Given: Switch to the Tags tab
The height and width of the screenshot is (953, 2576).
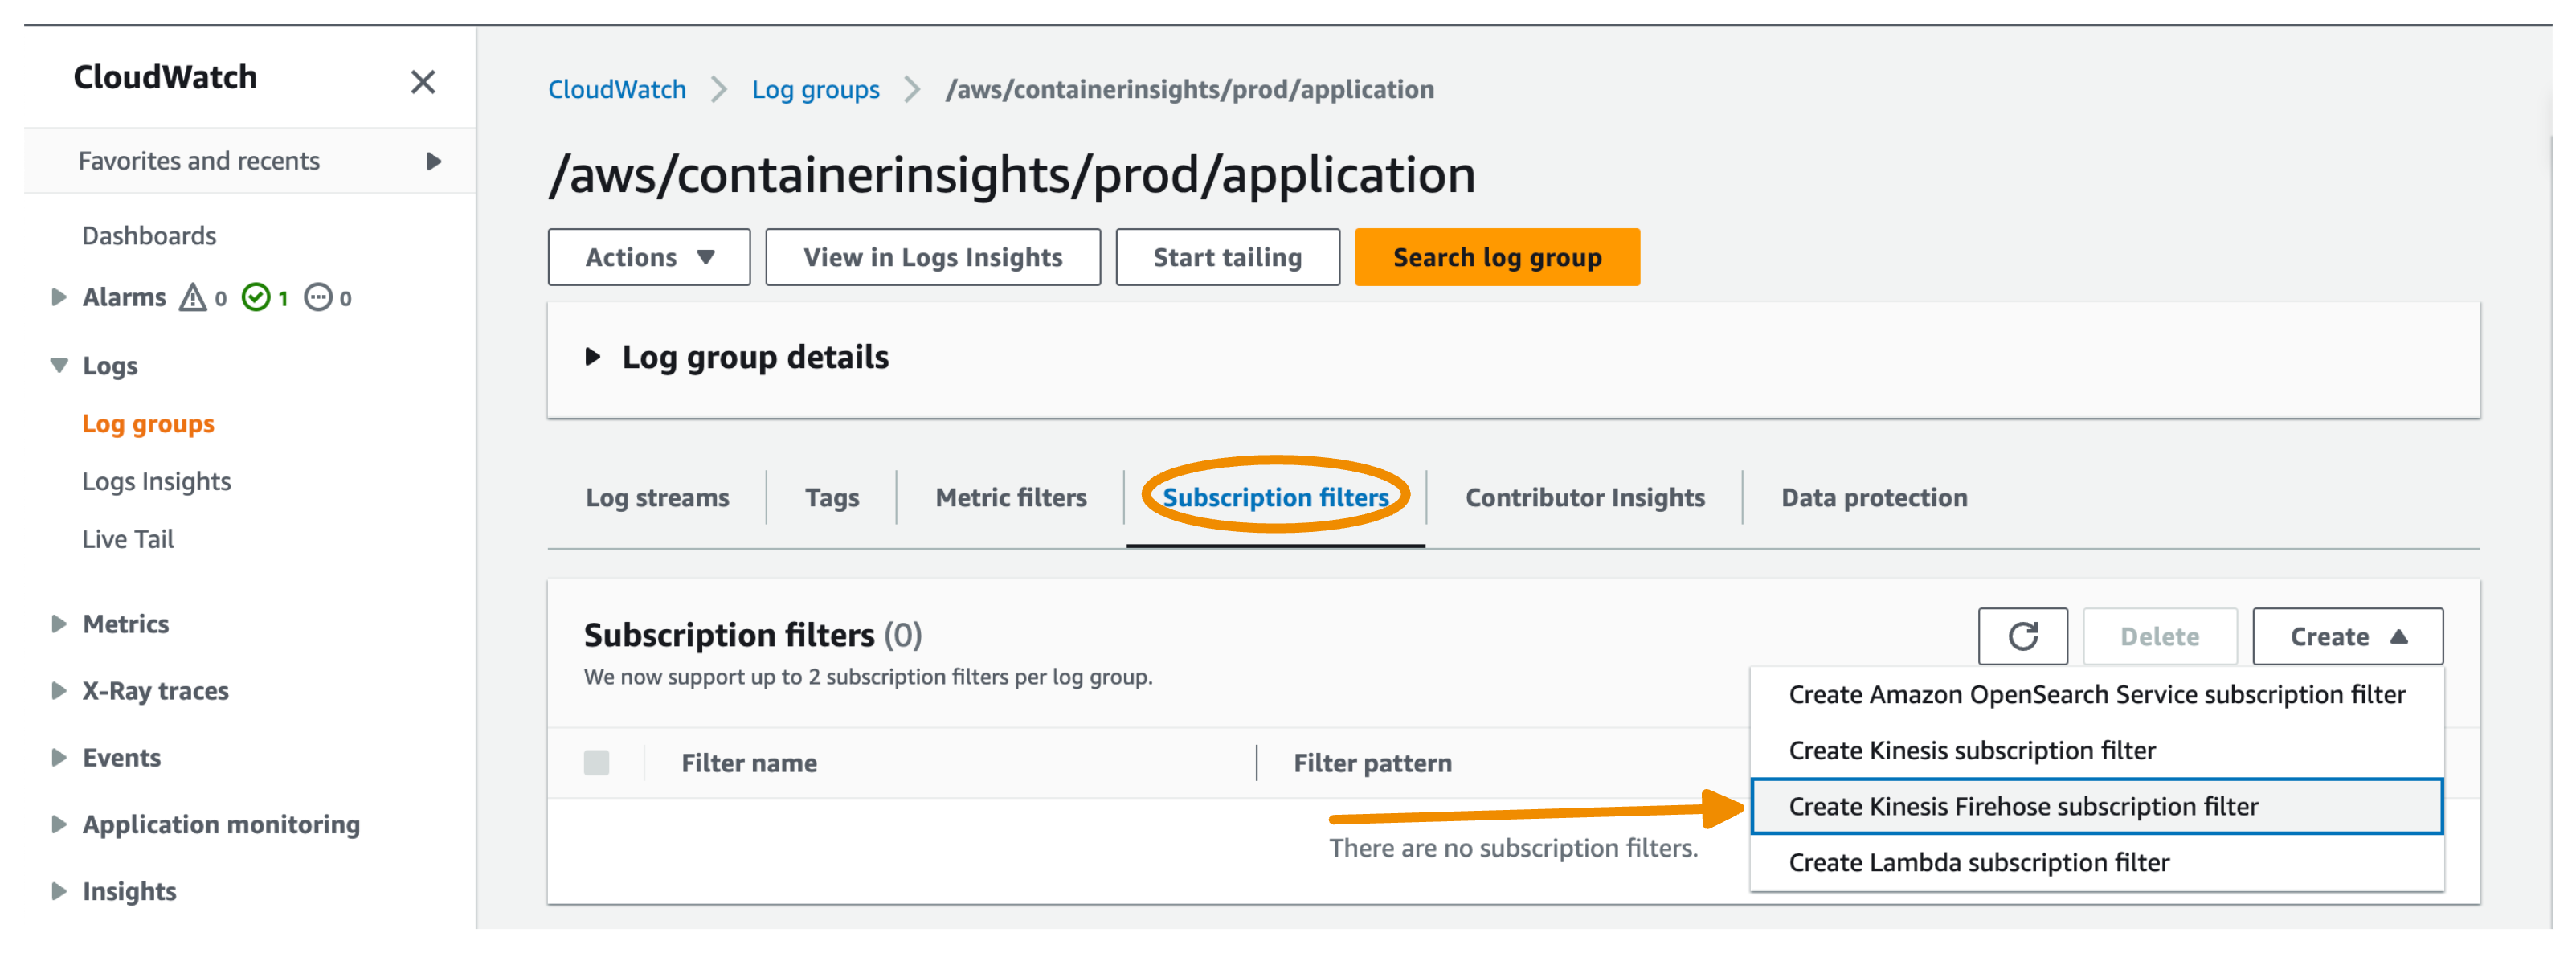Looking at the screenshot, I should 832,497.
